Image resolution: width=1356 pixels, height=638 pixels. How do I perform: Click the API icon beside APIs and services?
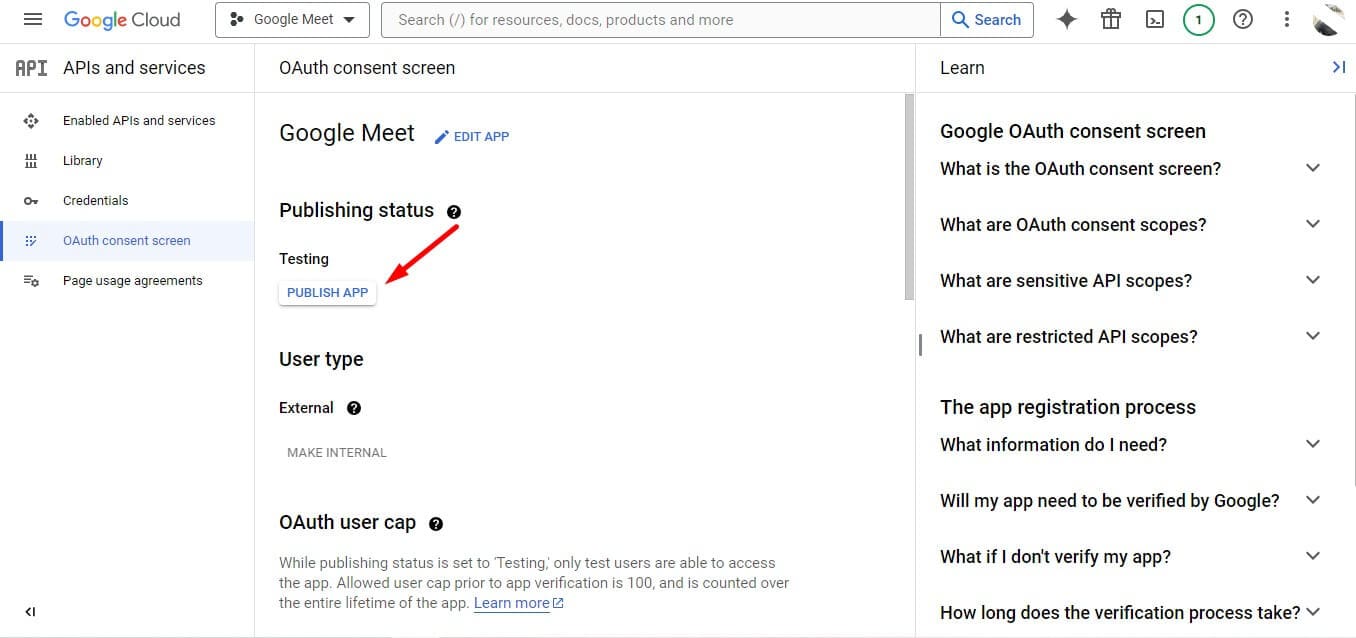31,68
